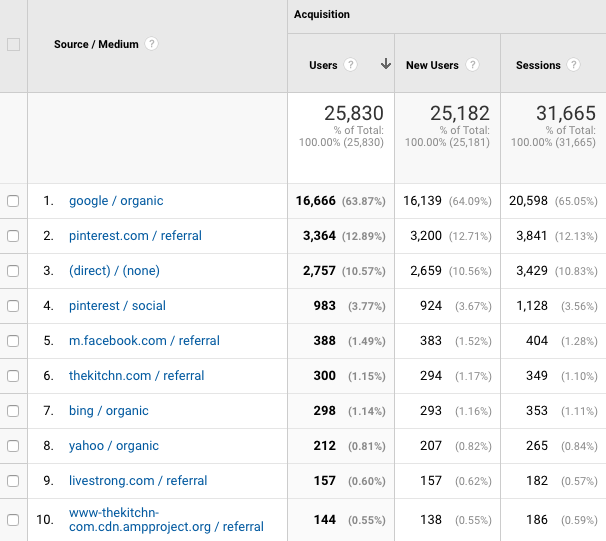Click sessions value 265
606x541 pixels.
pyautogui.click(x=537, y=446)
